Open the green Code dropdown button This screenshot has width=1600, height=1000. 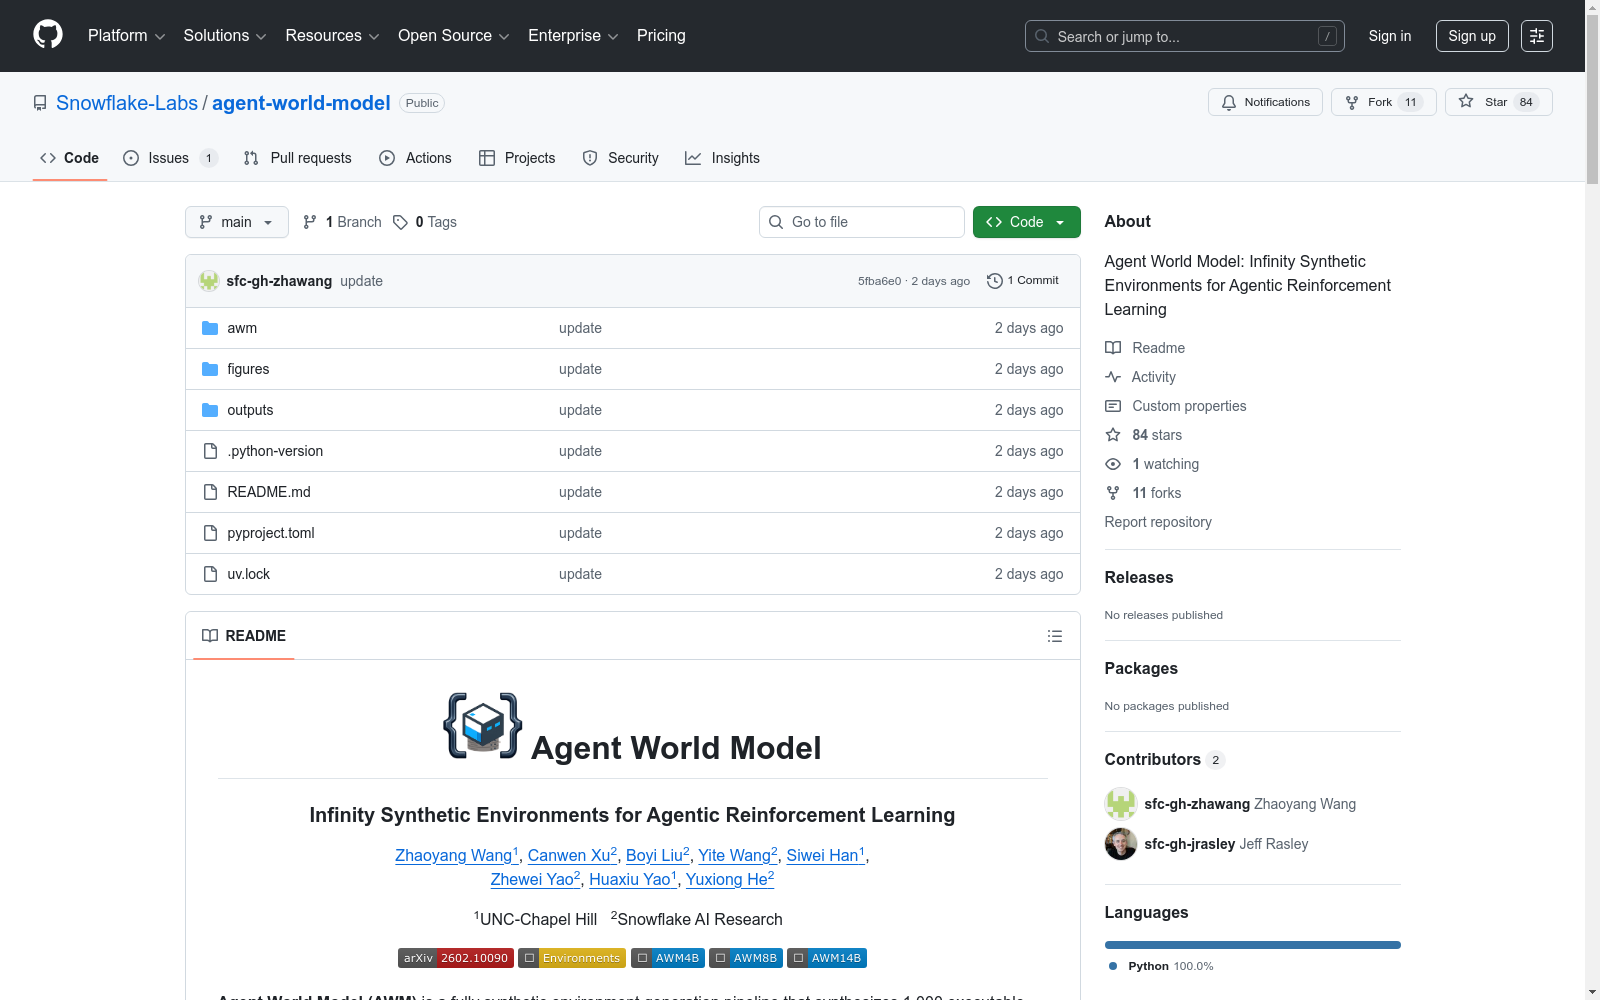pyautogui.click(x=1026, y=222)
